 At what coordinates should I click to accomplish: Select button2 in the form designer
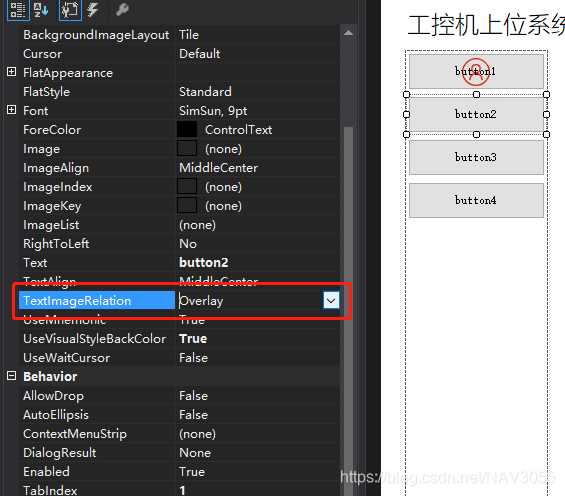click(x=476, y=114)
